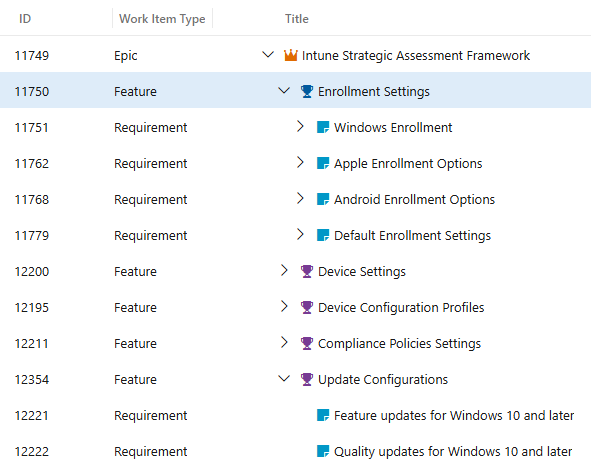Click the requirement icon for Android Enrollment Options
Image resolution: width=591 pixels, height=468 pixels.
[x=323, y=199]
